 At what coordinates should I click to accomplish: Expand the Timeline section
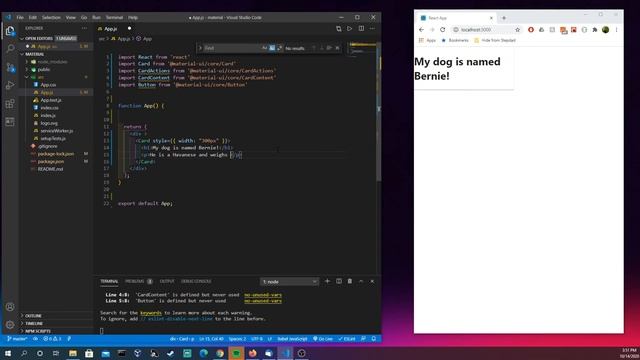tap(34, 323)
